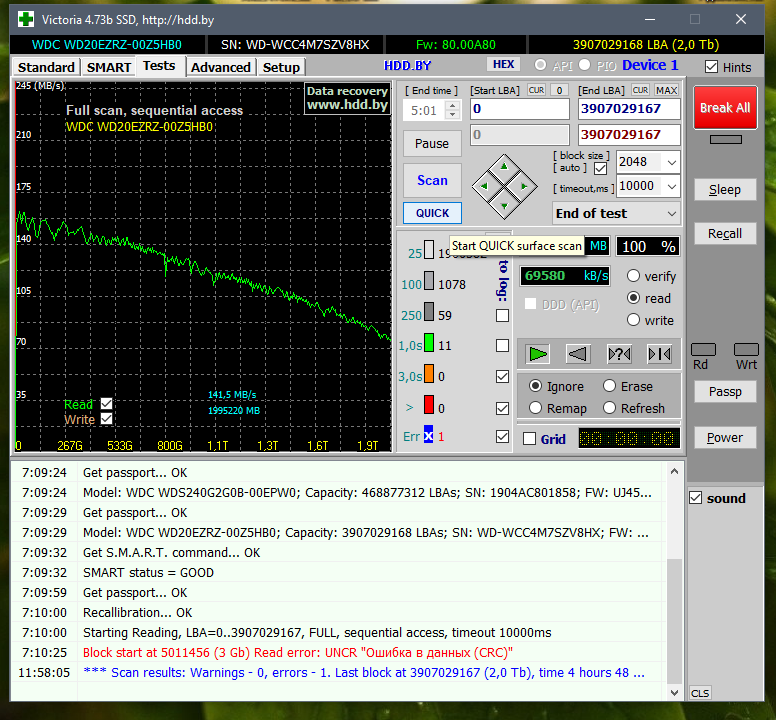
Task: Select the read radio button
Action: (633, 297)
